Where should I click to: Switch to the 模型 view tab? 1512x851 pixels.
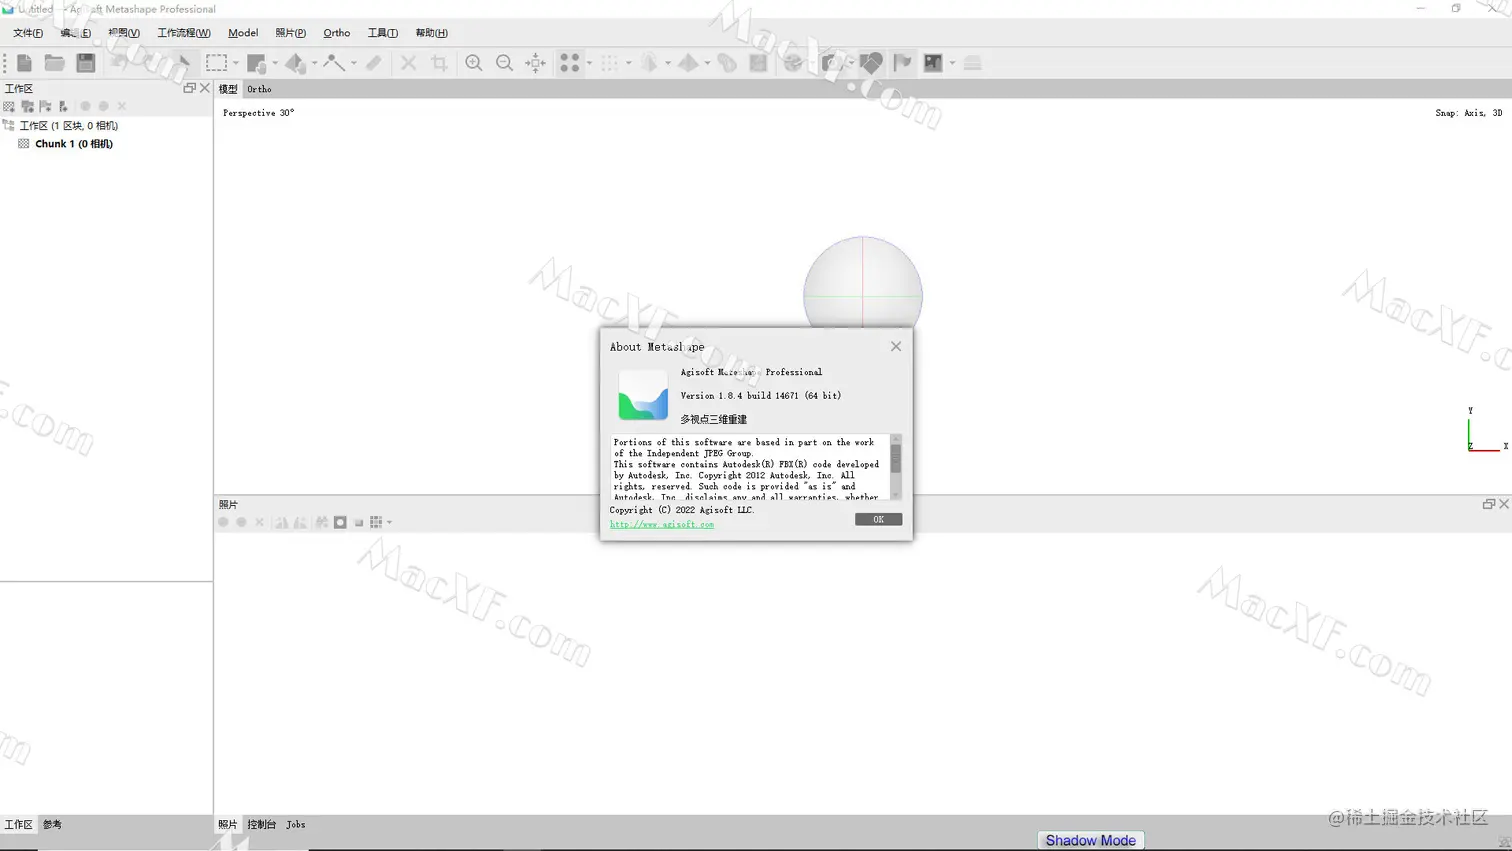[x=228, y=89]
